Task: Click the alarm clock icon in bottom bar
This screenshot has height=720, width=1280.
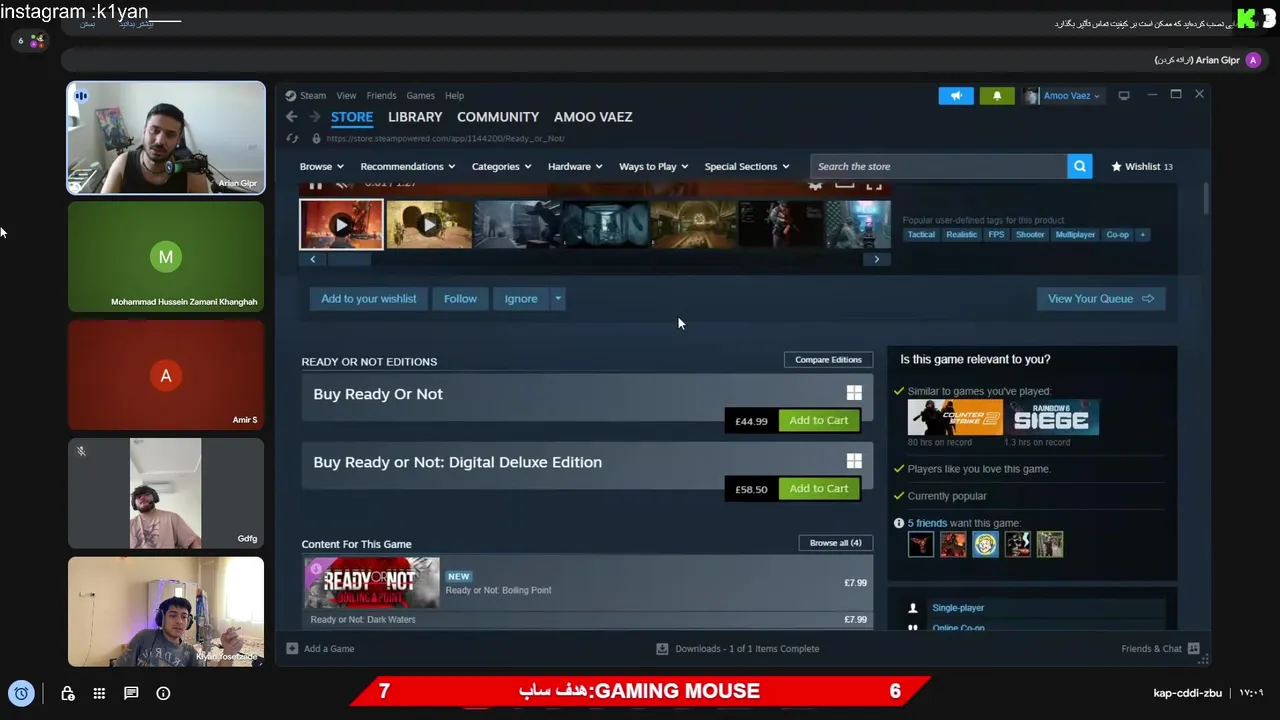Action: (x=21, y=693)
